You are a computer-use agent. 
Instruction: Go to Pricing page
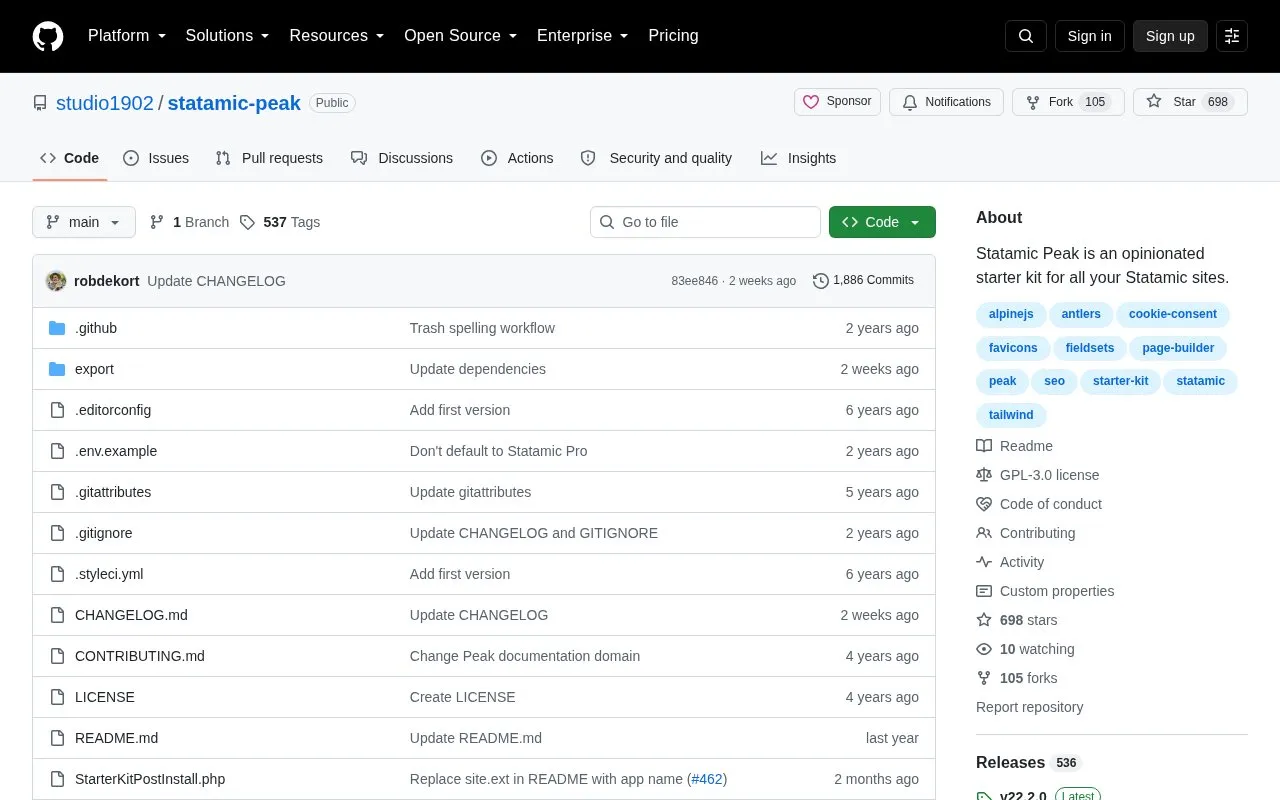point(673,36)
